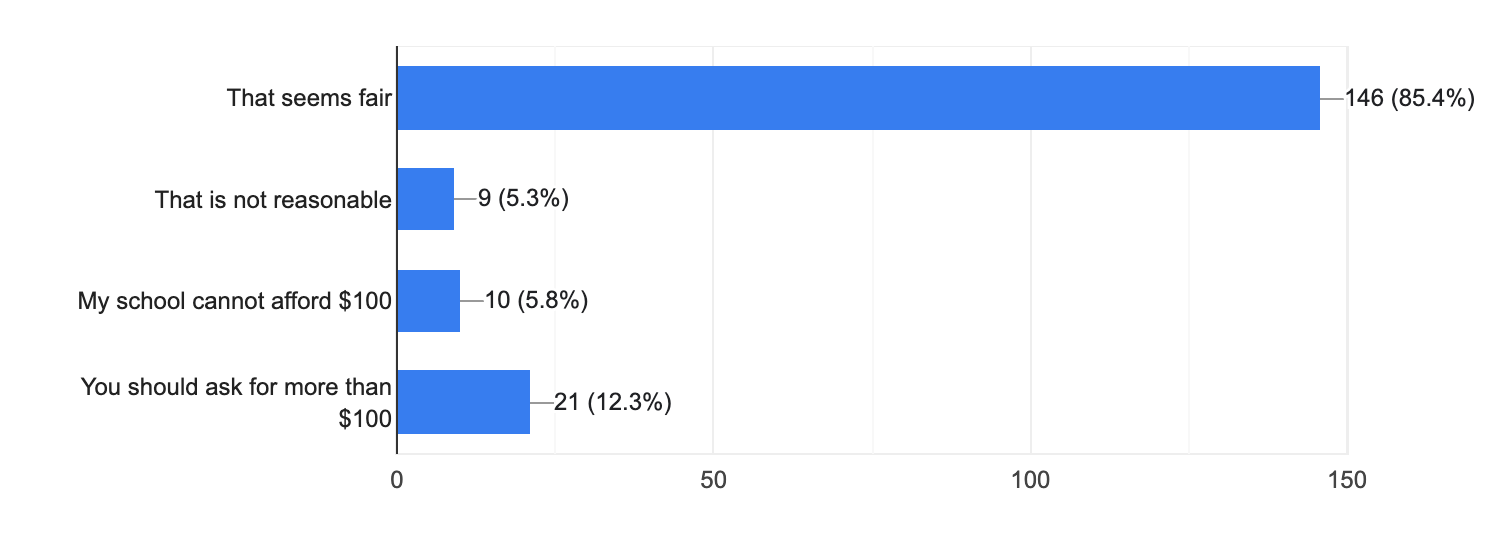Select the 'My school cannot afford $100' label text
This screenshot has width=1498, height=534.
(235, 300)
